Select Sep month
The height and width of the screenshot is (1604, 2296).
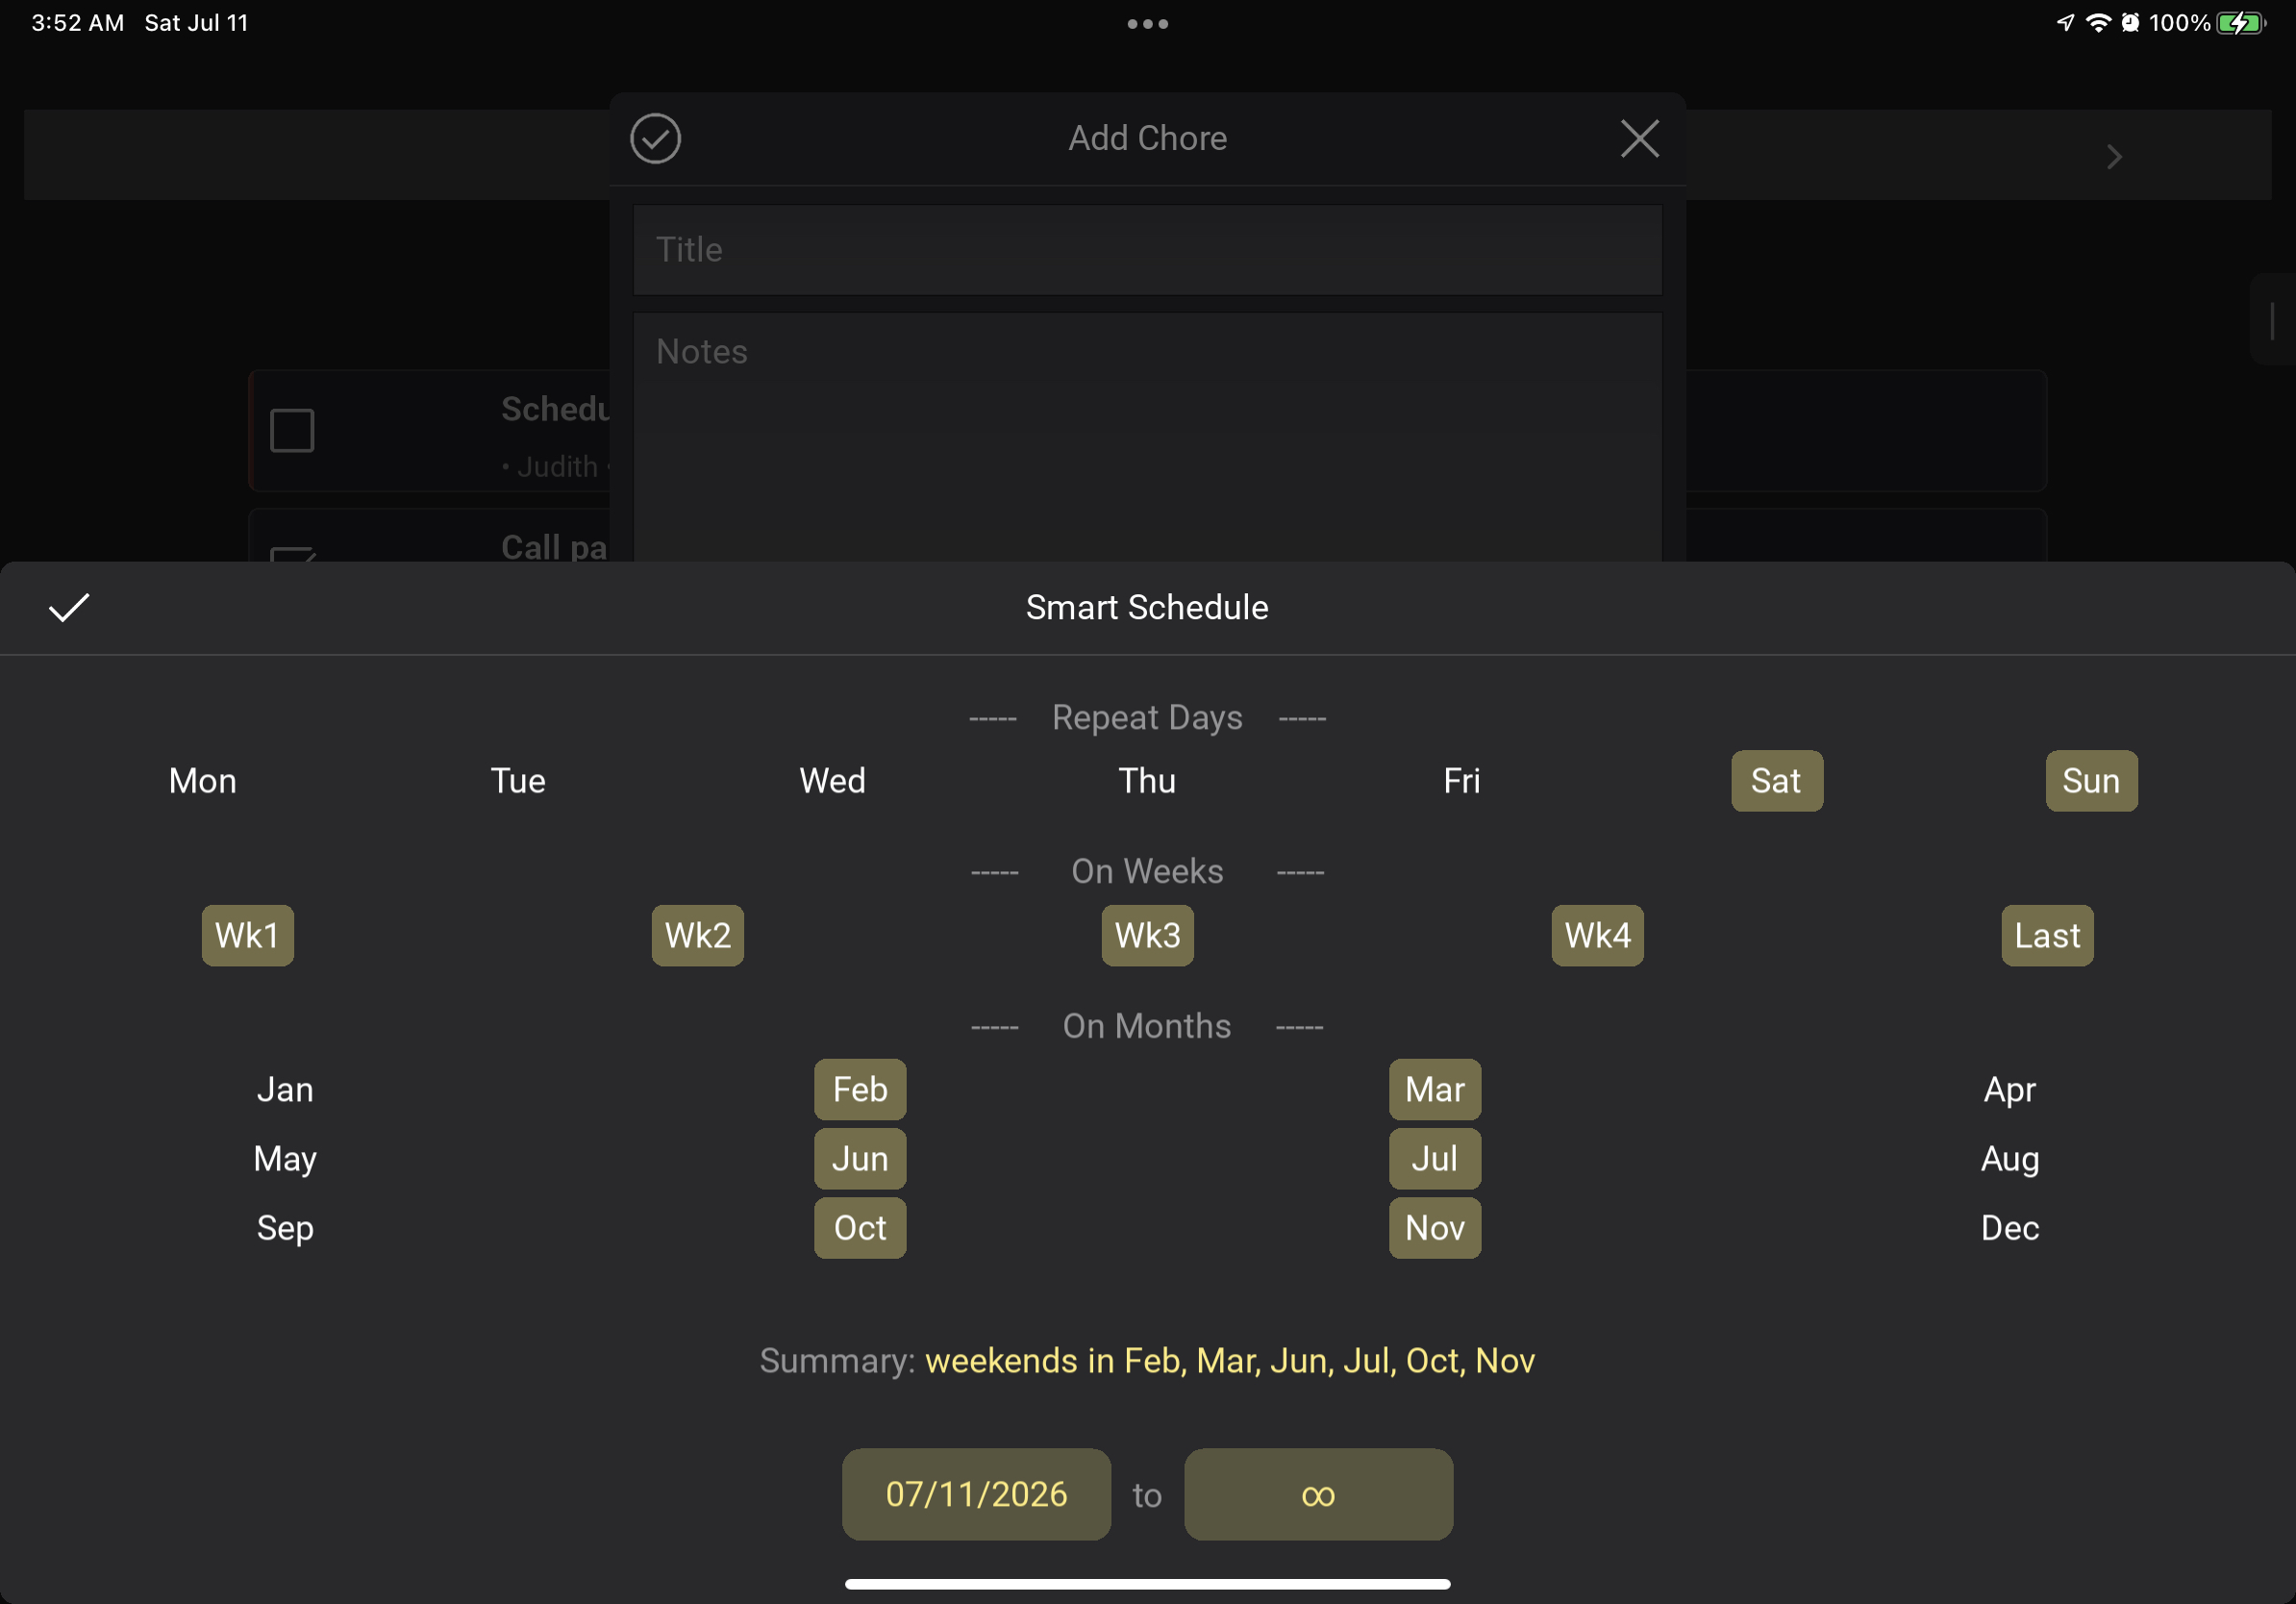pyautogui.click(x=285, y=1227)
